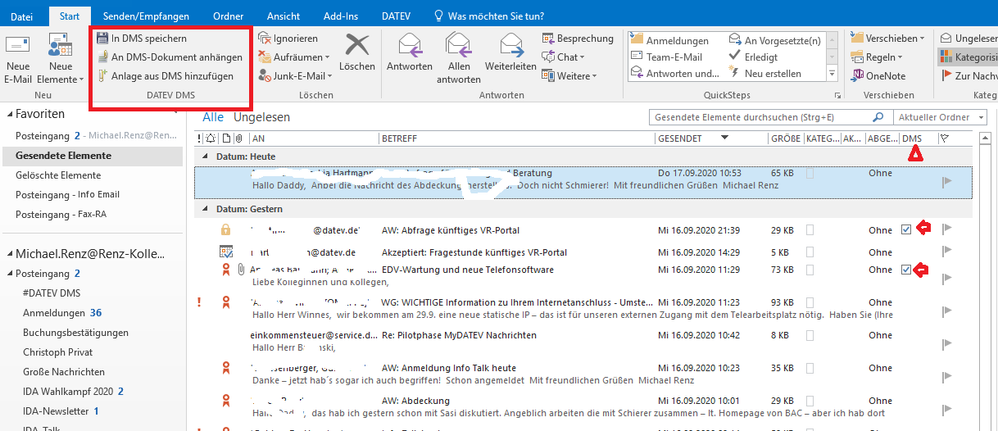The width and height of the screenshot is (998, 431).
Task: Click An DMS-Dokument anhängen
Action: point(103,57)
